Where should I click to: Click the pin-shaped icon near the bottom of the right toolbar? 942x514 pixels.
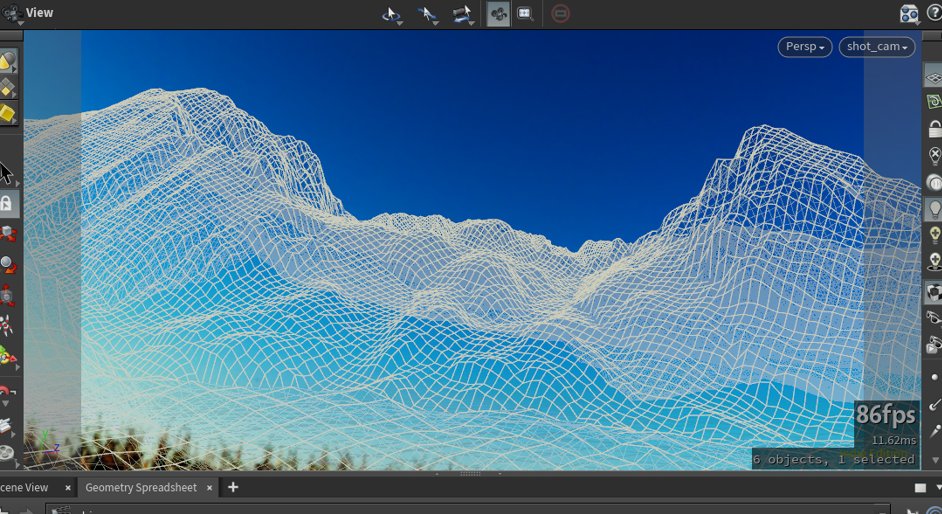934,431
